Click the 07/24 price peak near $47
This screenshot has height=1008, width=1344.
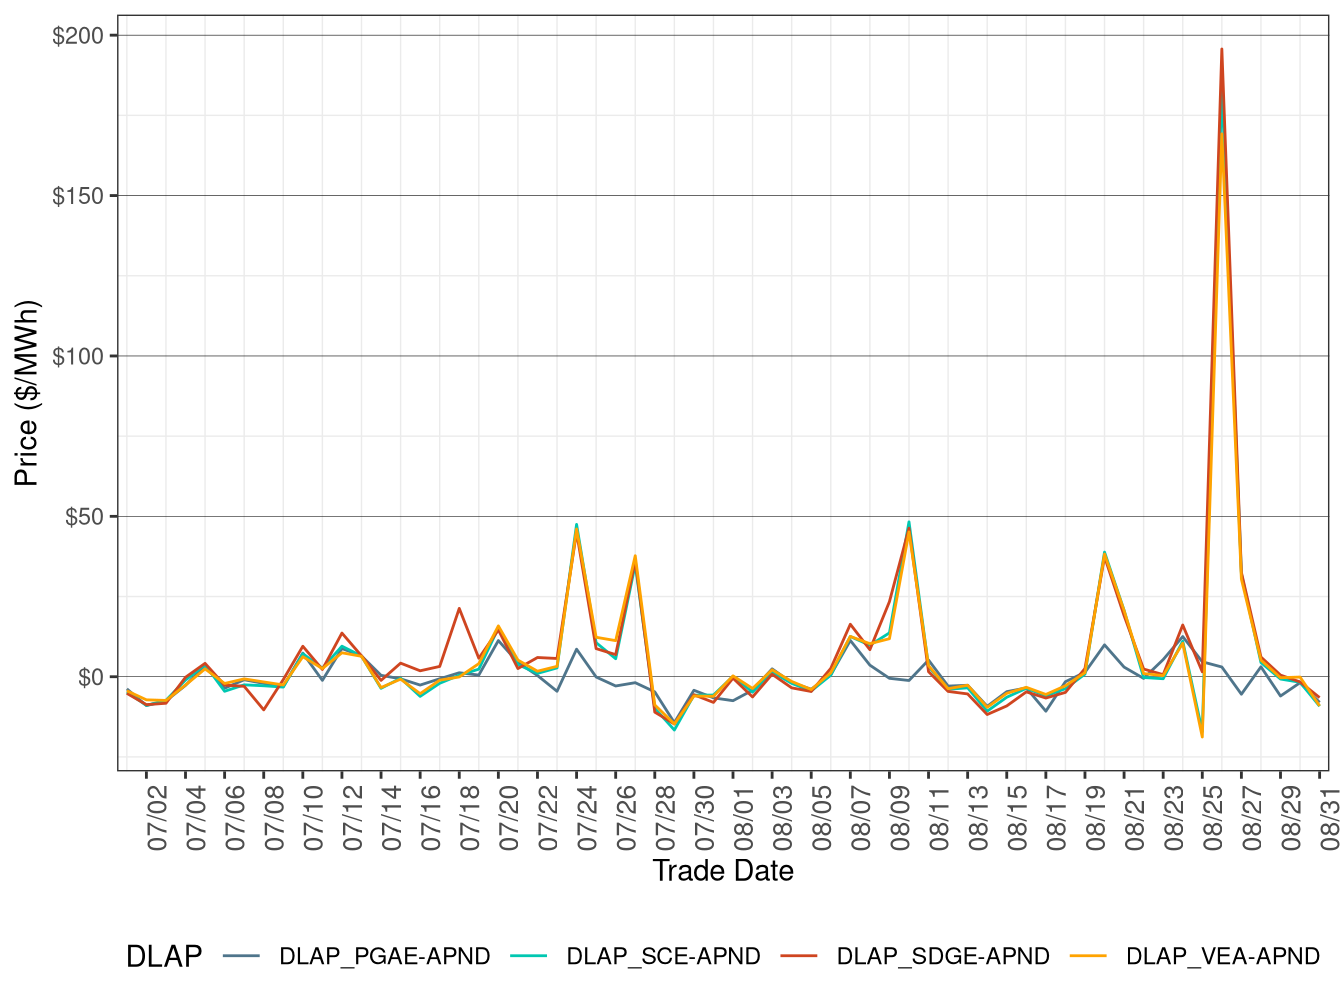[x=577, y=525]
